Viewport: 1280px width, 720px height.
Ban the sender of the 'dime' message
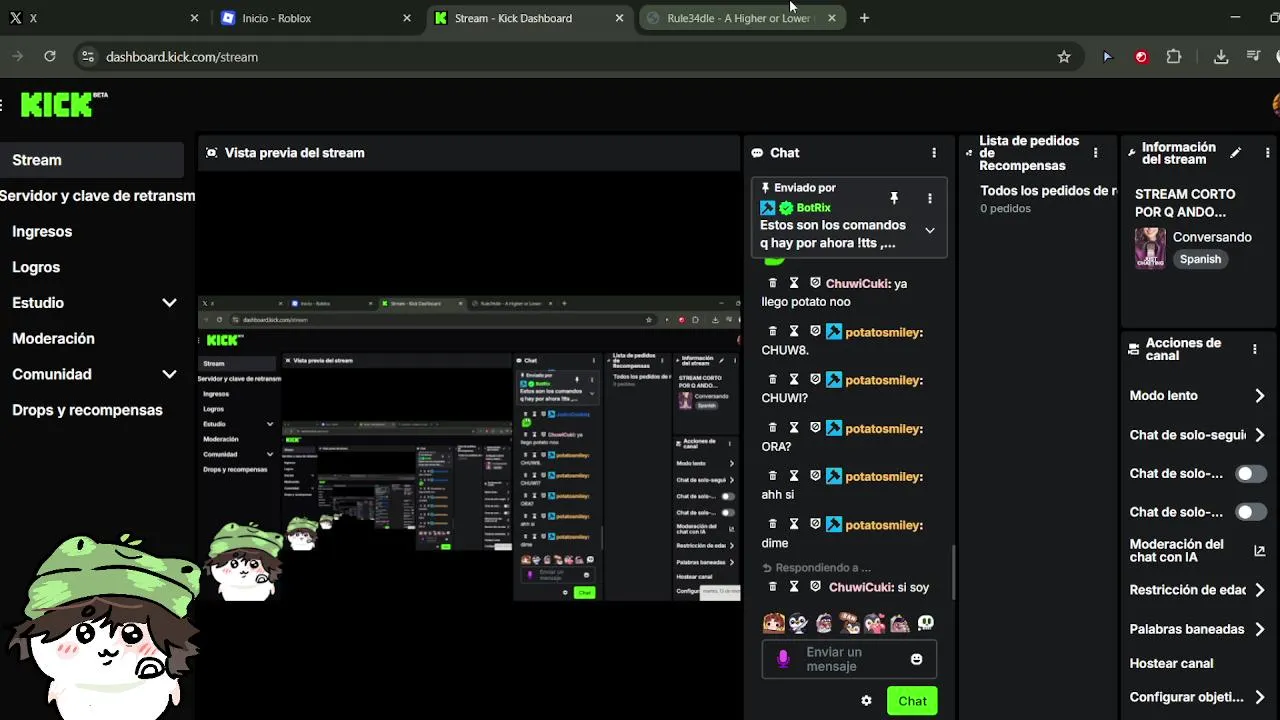pyautogui.click(x=815, y=524)
